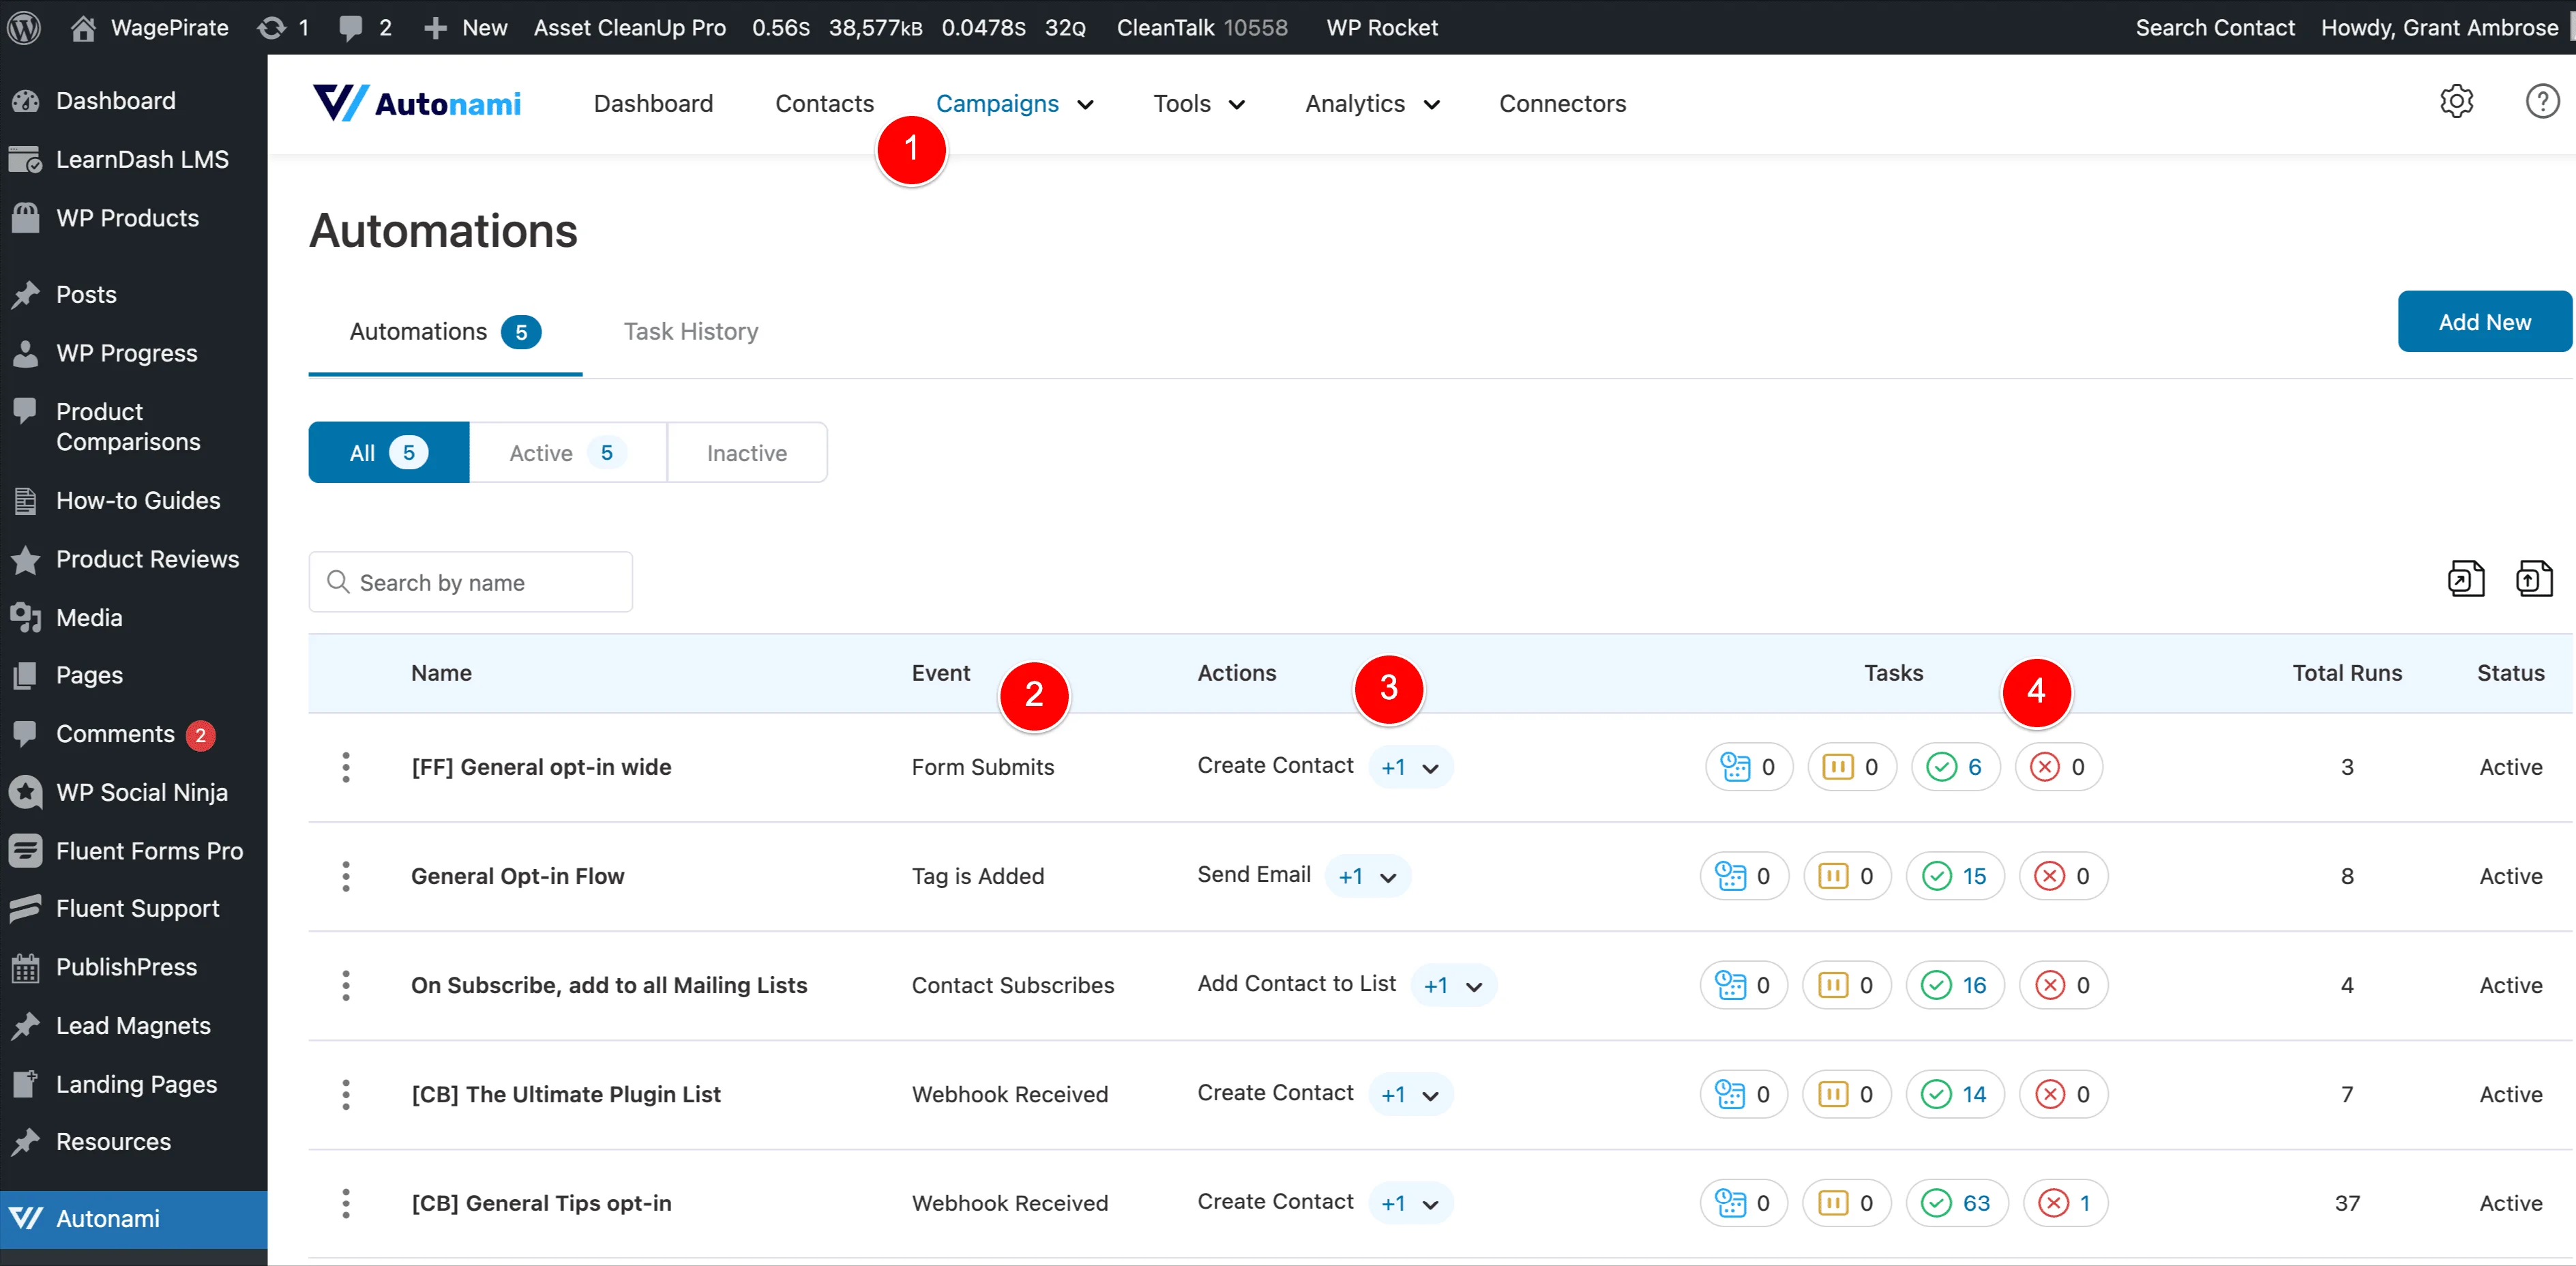The image size is (2576, 1266).
Task: View completed tasks for [FF] General opt-in wide
Action: pos(1955,767)
